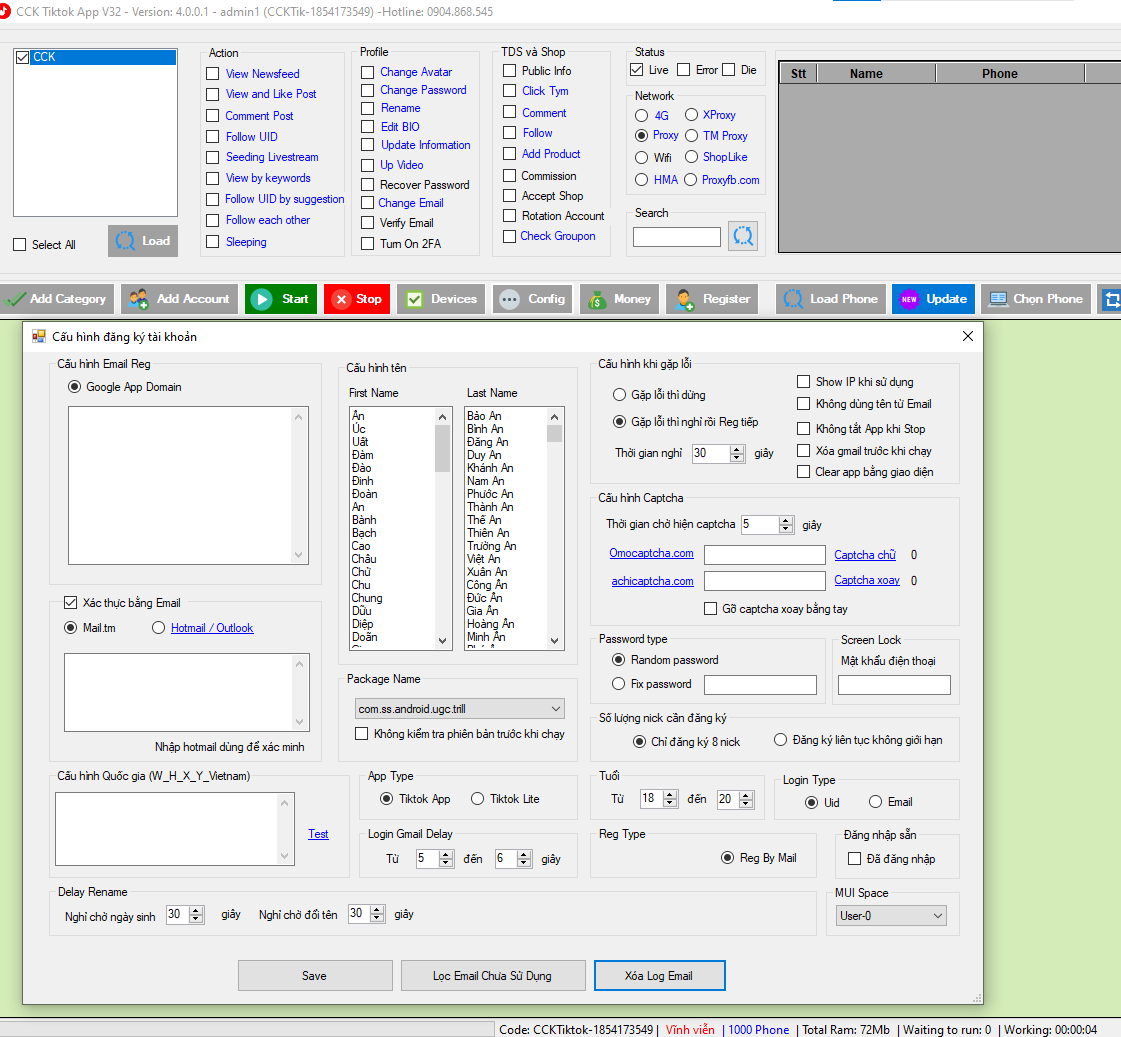Click the Xóa Log Email button
Viewport: 1121px width, 1037px height.
click(659, 976)
